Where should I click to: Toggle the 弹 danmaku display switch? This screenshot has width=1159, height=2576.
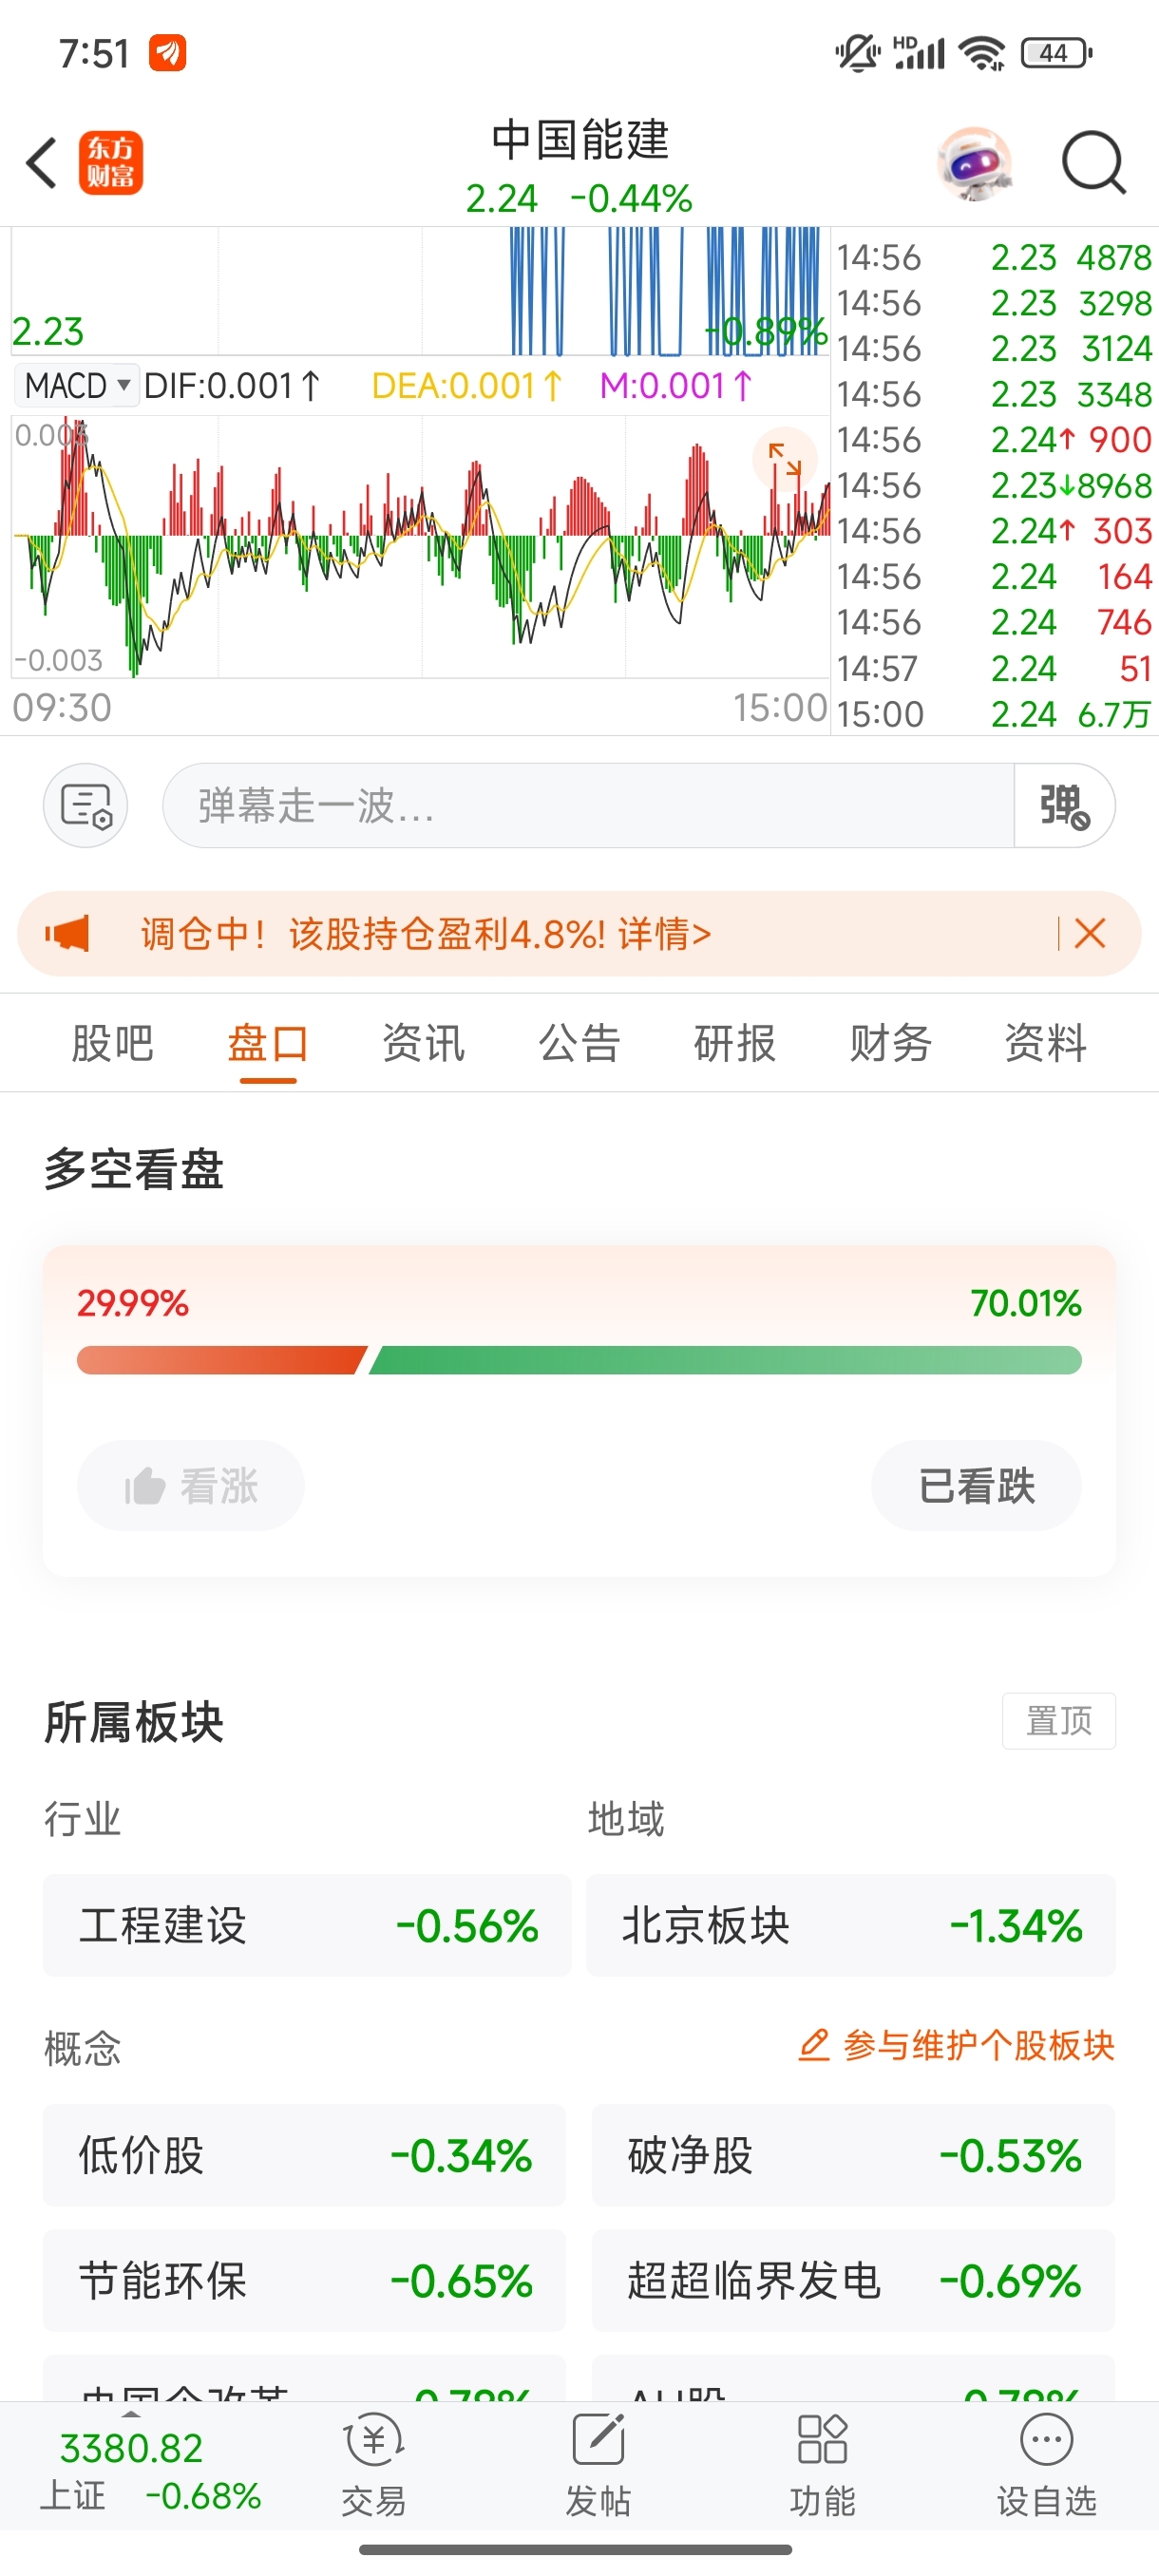coord(1064,806)
